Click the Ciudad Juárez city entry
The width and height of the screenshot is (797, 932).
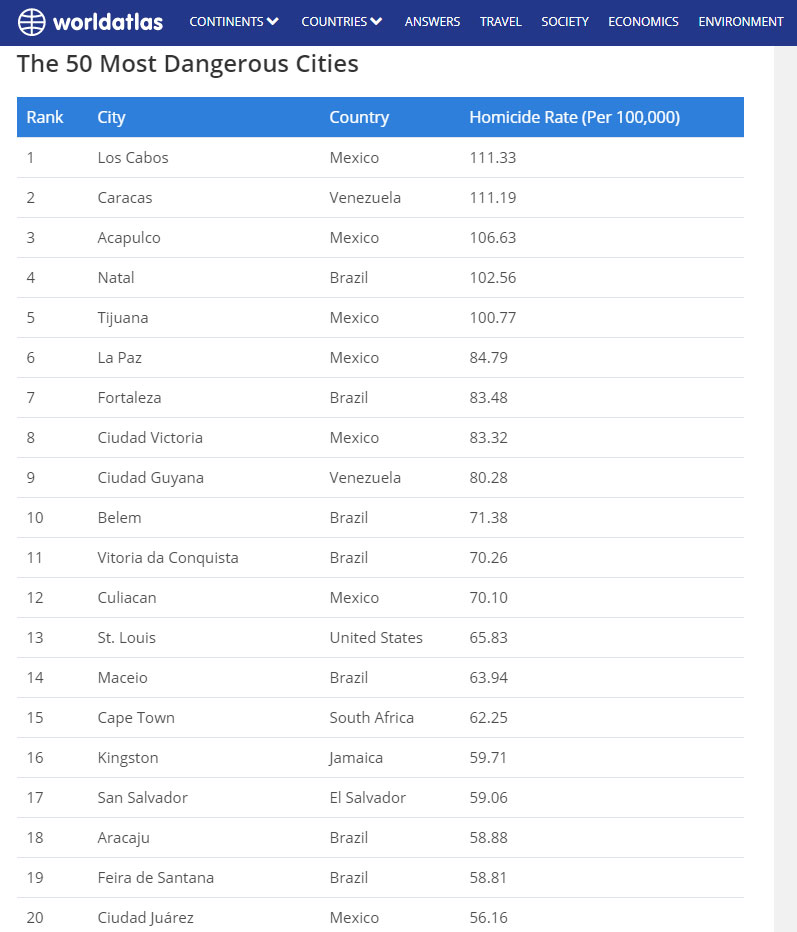click(146, 918)
